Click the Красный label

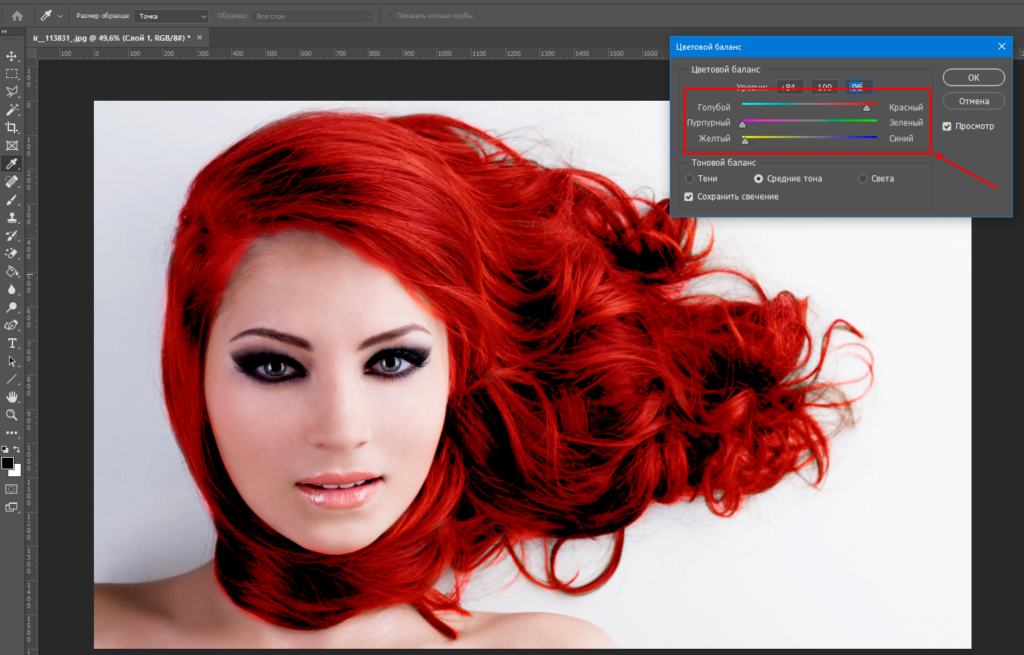pyautogui.click(x=906, y=107)
